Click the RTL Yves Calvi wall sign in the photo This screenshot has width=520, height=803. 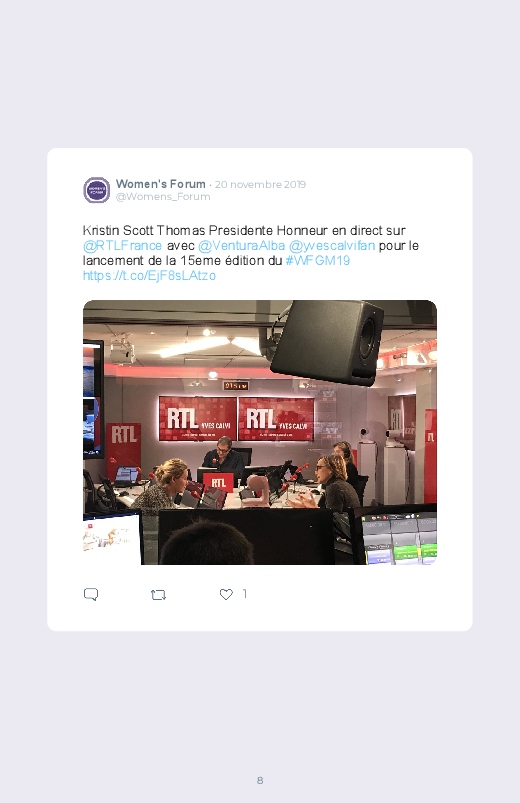236,418
